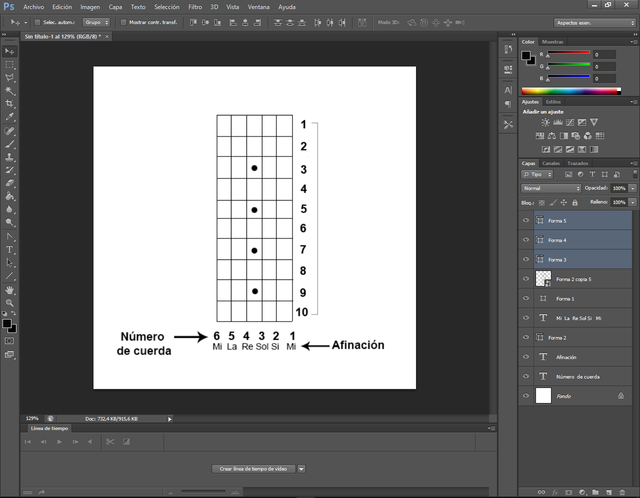Viewport: 640px width, 498px height.
Task: Select the Path Selection tool
Action: 9,262
